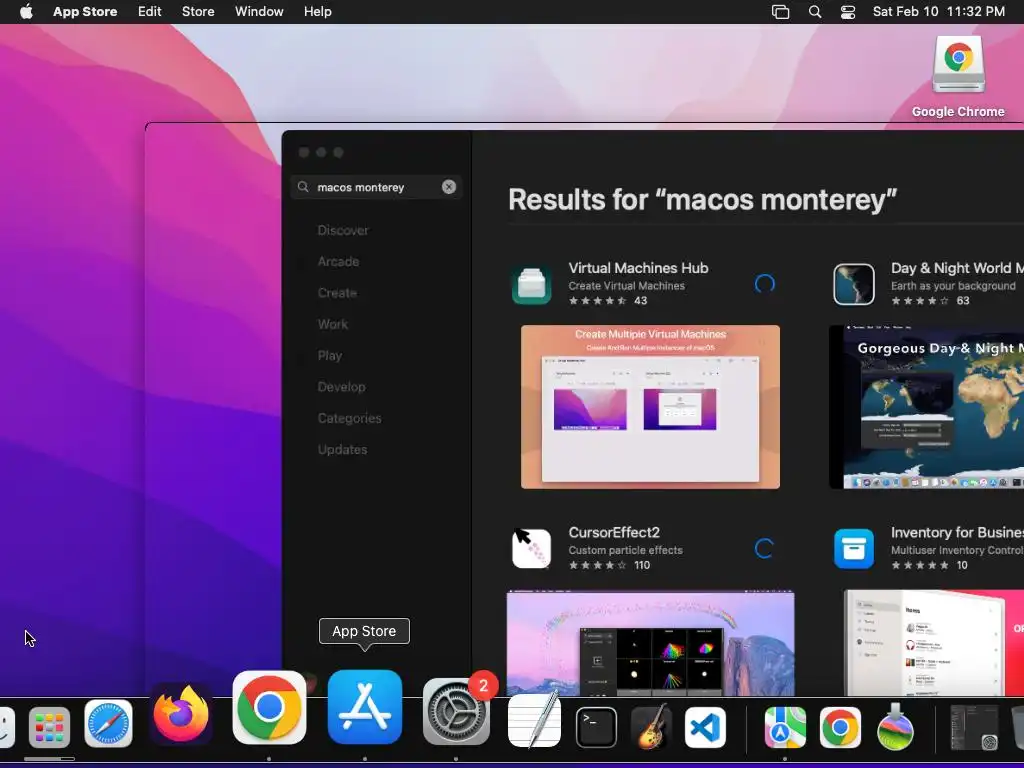
Task: Show date and time Sat Feb 10
Action: 938,12
